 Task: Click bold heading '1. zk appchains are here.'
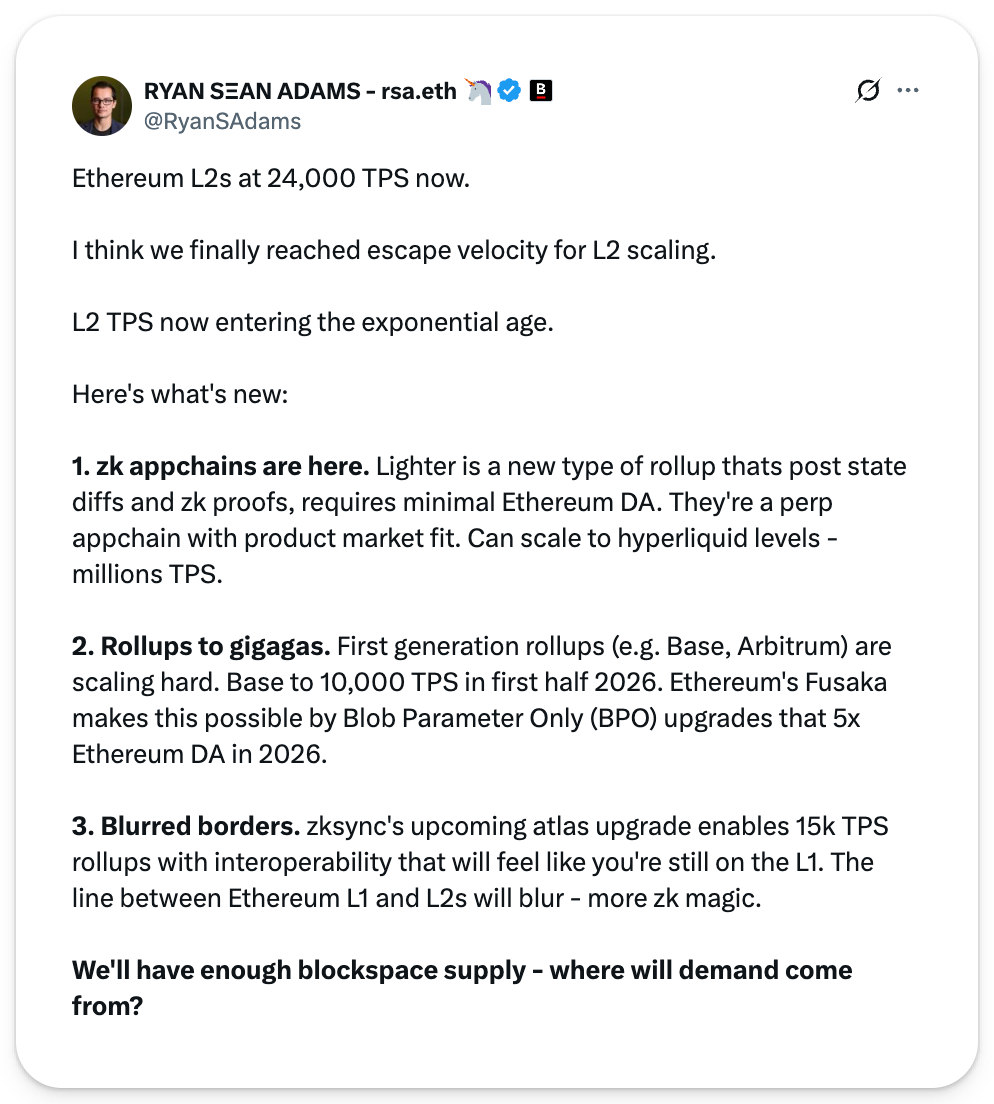pos(221,466)
